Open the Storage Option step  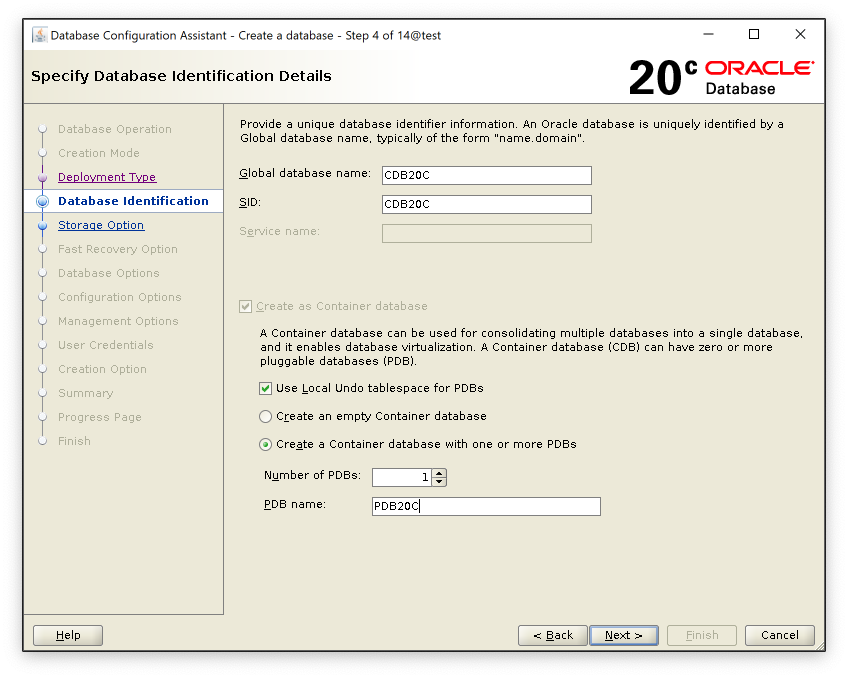tap(101, 225)
